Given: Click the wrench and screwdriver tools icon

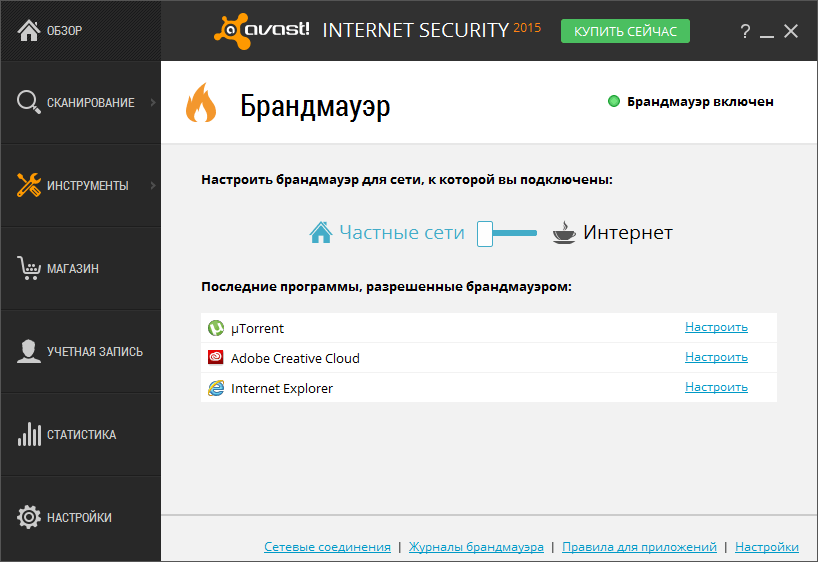Looking at the screenshot, I should click(x=29, y=185).
